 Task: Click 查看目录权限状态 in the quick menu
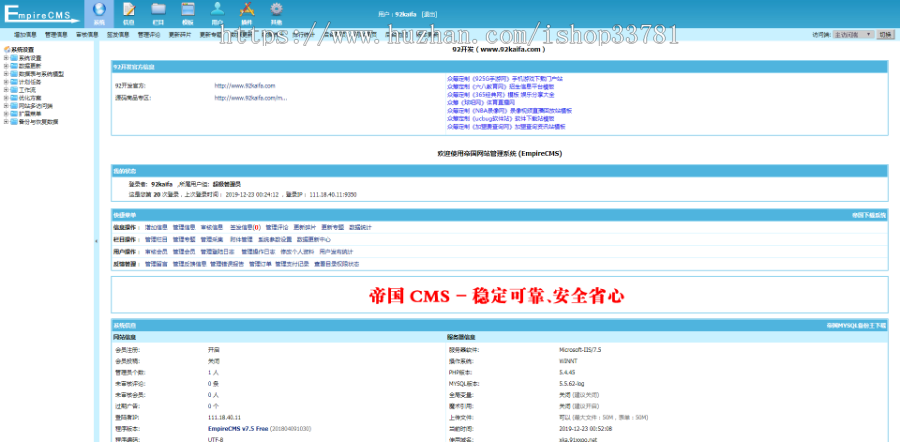click(336, 264)
